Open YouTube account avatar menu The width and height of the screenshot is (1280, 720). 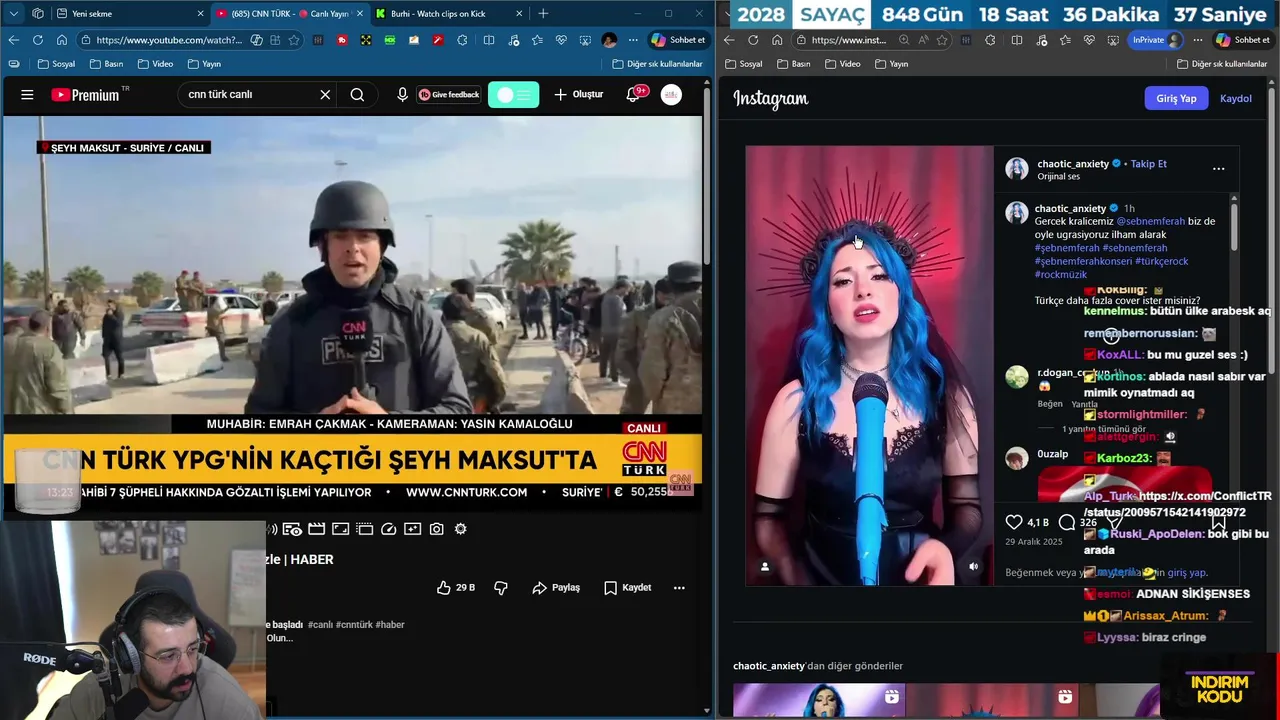671,95
